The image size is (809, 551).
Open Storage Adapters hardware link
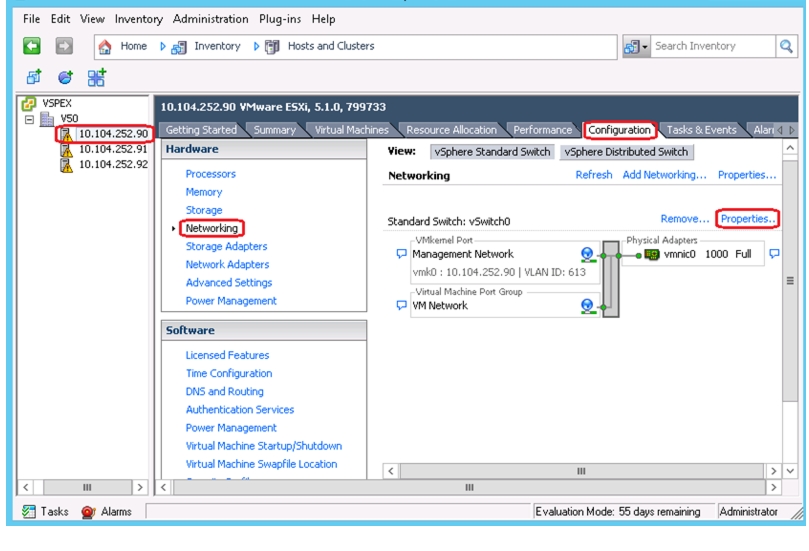[x=226, y=247]
